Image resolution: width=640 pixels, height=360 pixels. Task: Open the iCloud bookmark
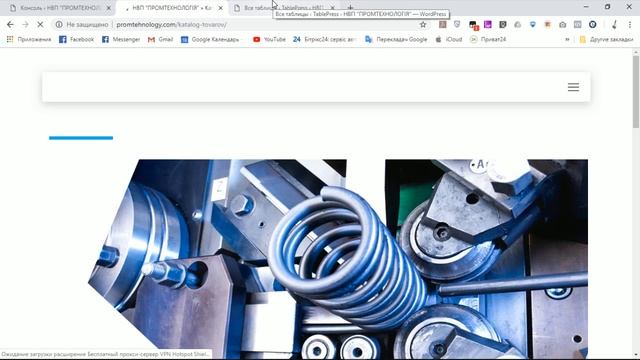pyautogui.click(x=449, y=39)
